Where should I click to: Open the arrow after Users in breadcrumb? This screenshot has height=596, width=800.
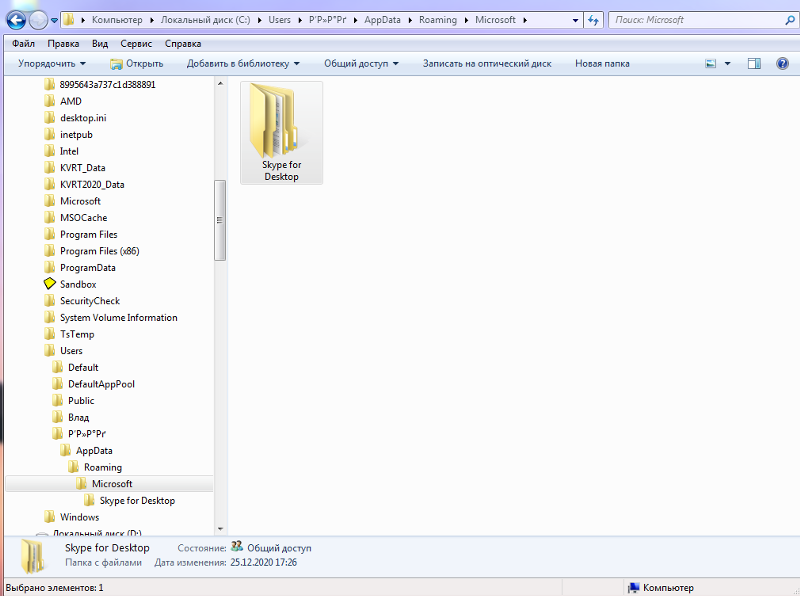(300, 20)
